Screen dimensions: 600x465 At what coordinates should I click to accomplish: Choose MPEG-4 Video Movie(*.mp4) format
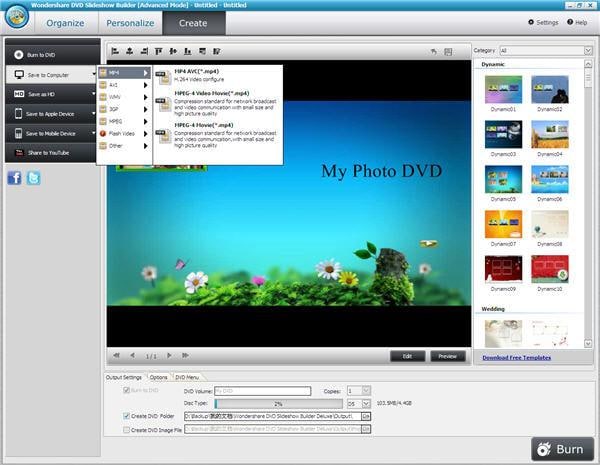coord(217,103)
